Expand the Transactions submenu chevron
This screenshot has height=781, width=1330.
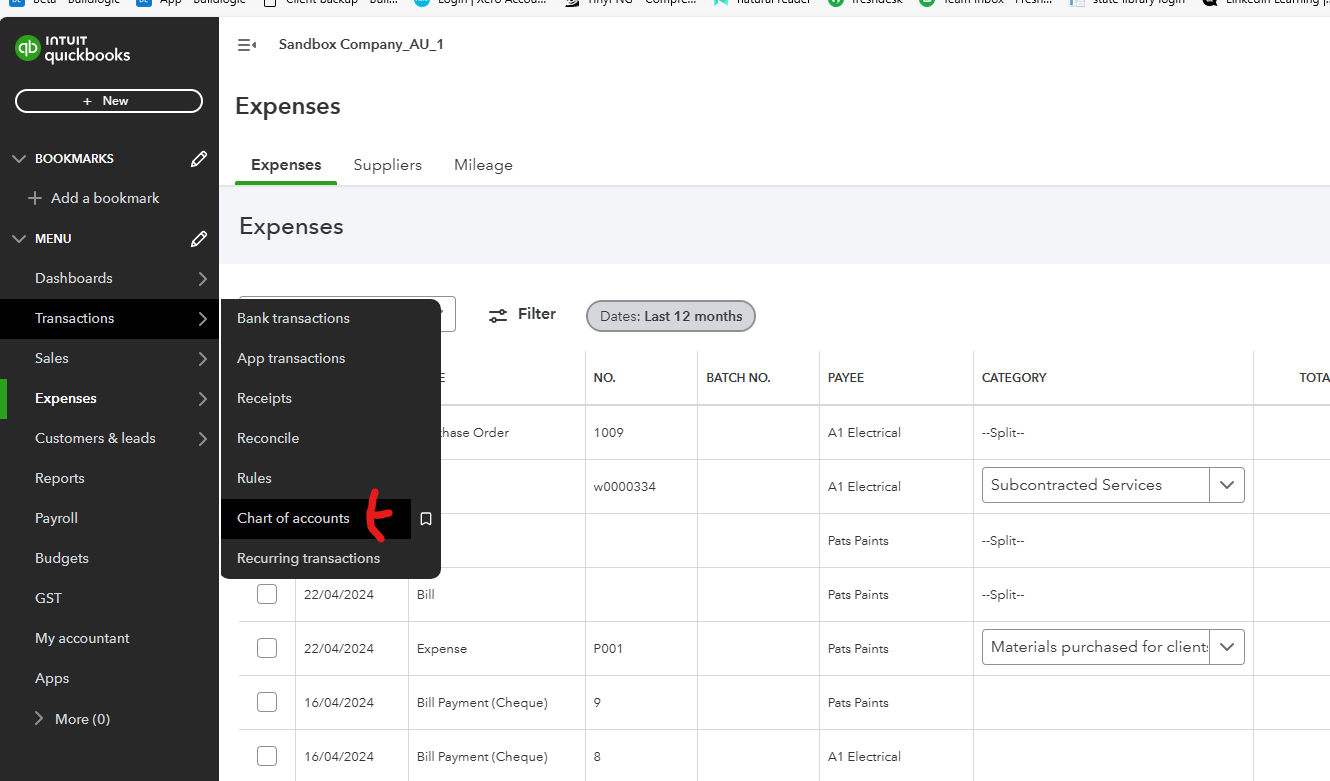[202, 319]
